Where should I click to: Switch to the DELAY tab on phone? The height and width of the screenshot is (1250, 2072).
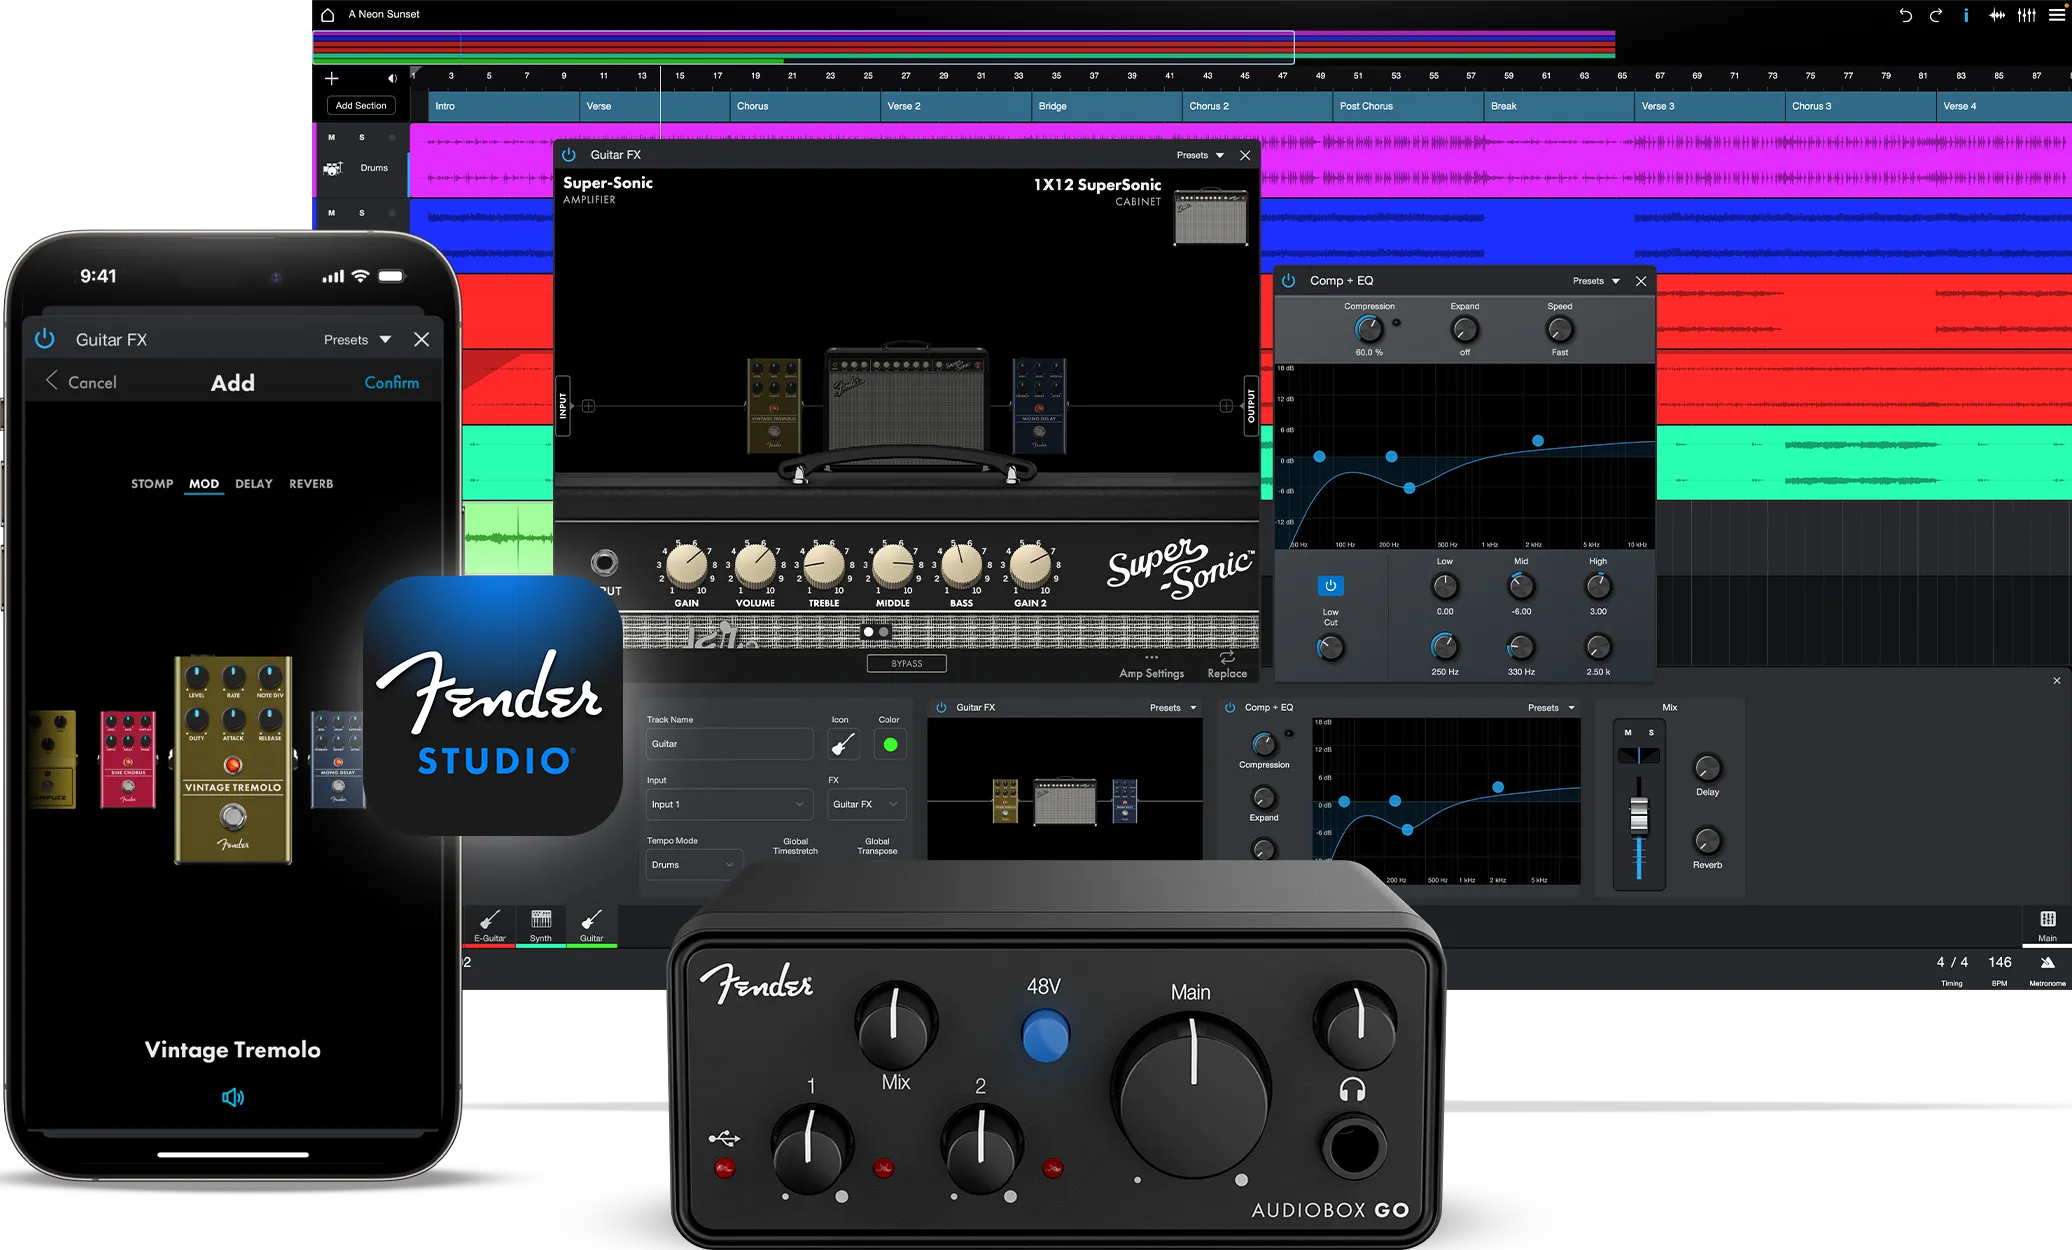254,484
